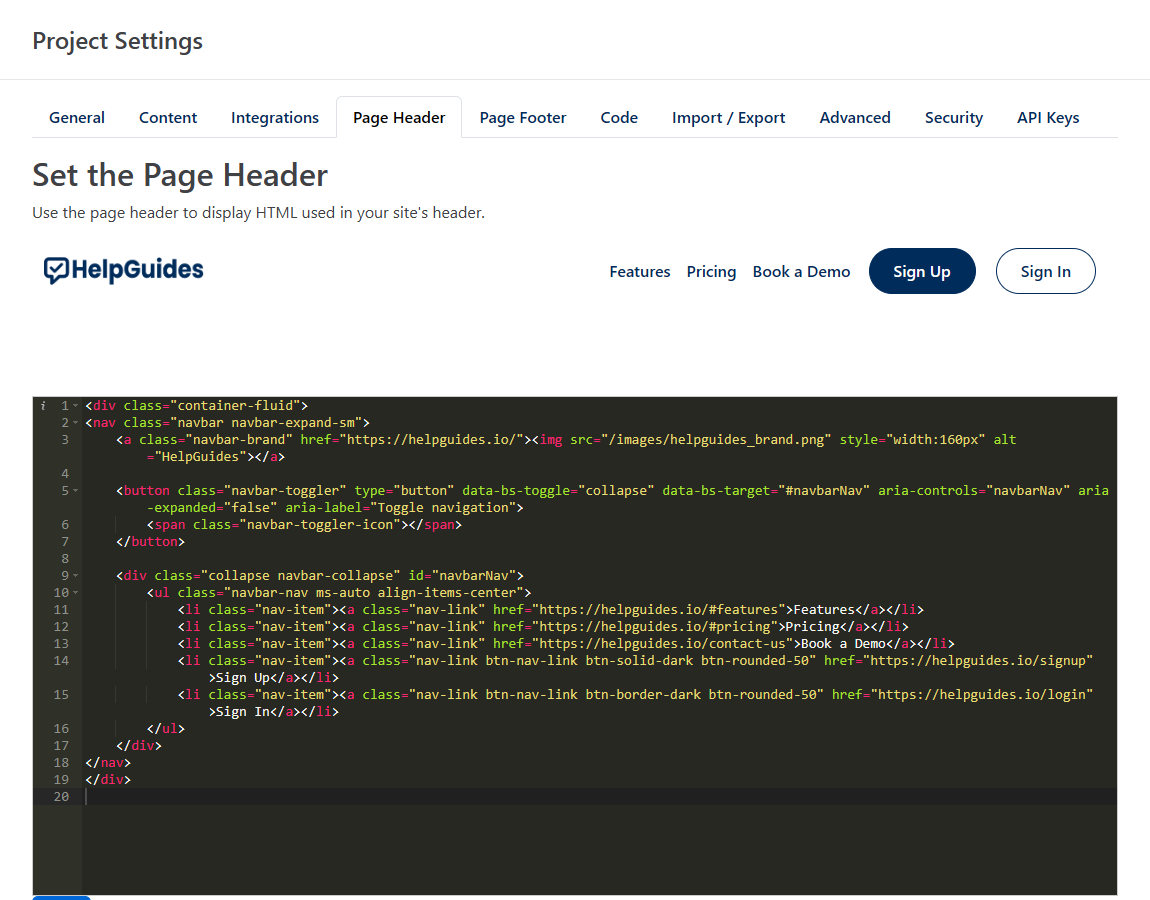Click line number 14 in the gutter
The image size is (1150, 900).
pyautogui.click(x=61, y=661)
